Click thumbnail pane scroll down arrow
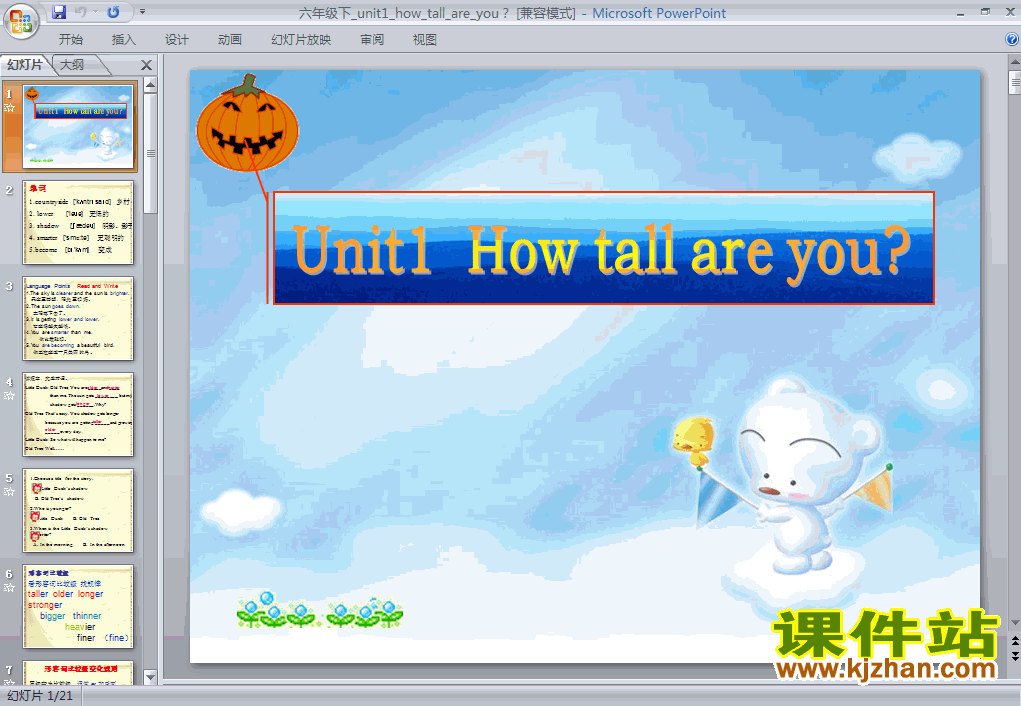This screenshot has width=1021, height=706. click(150, 677)
